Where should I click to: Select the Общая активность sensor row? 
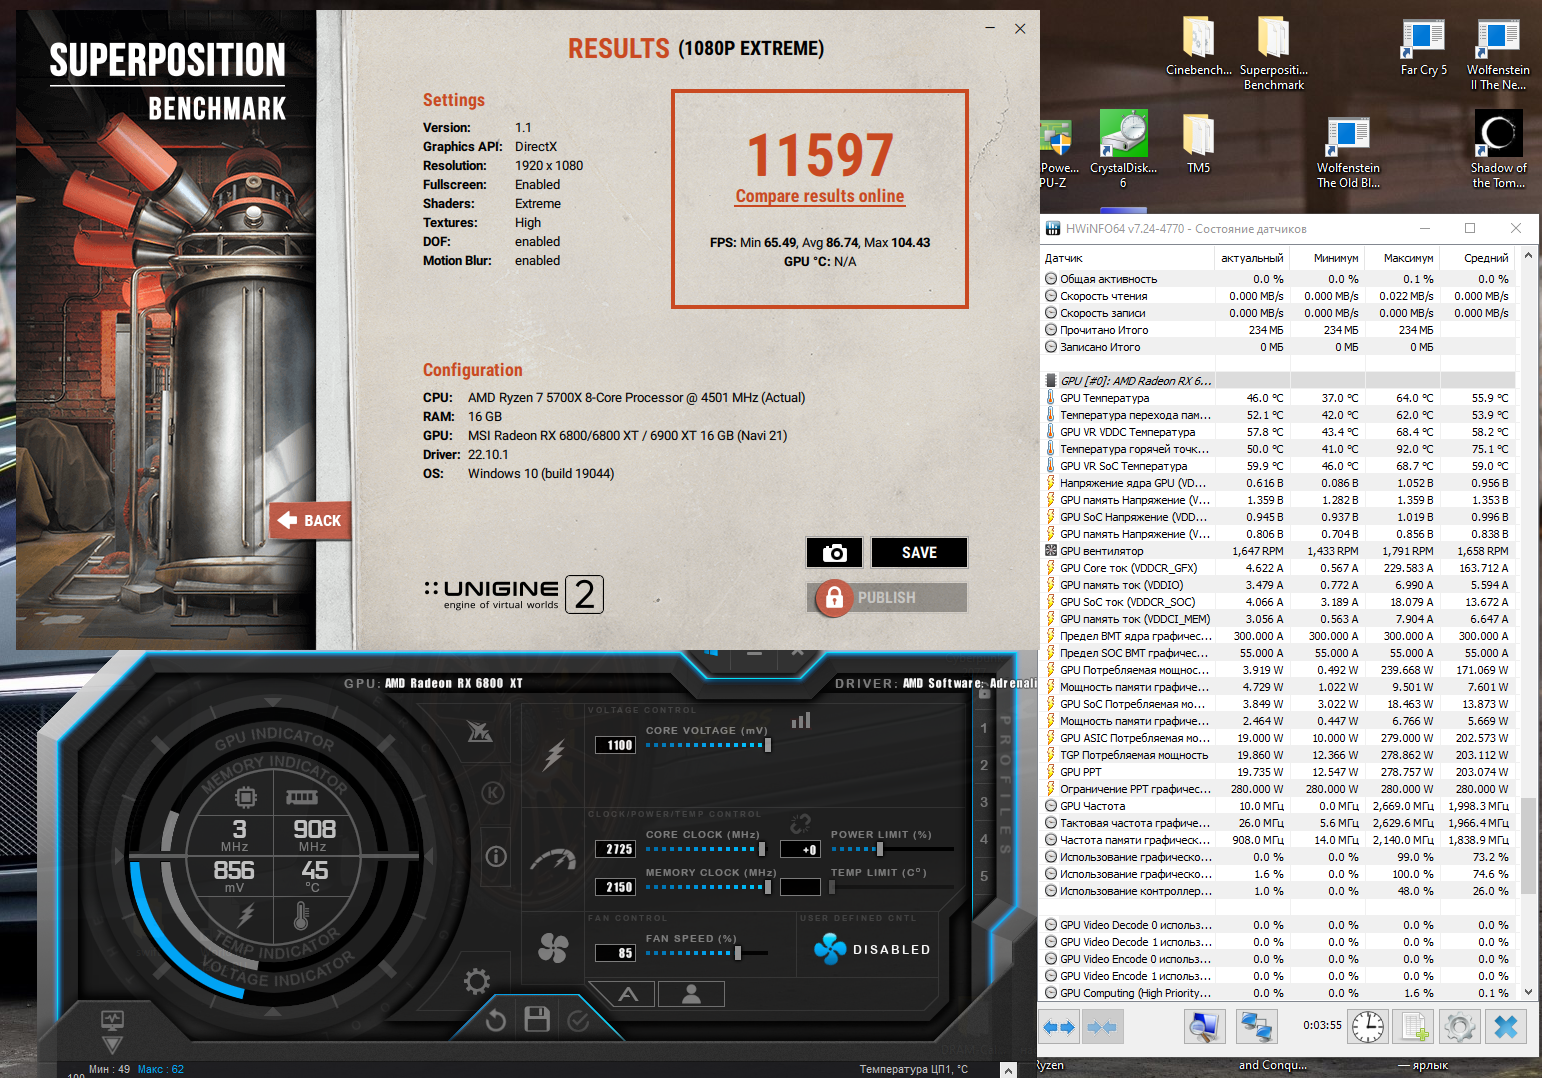[x=1278, y=279]
